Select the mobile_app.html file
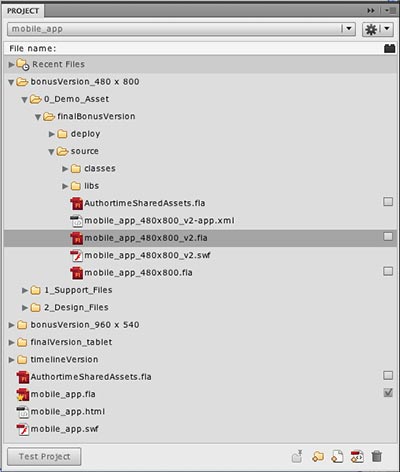 pos(68,412)
